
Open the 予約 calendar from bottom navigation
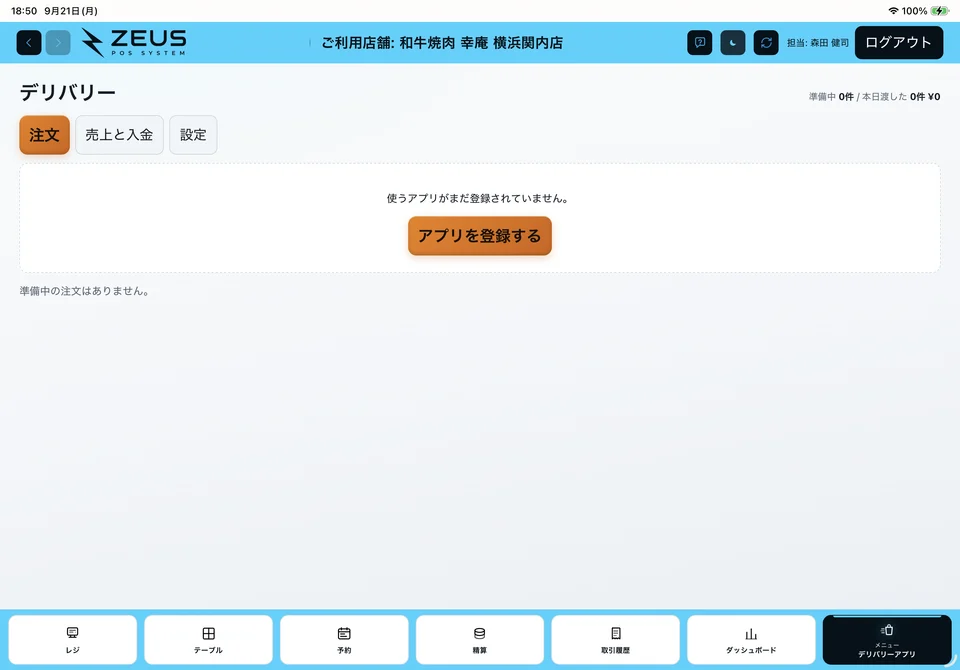tap(344, 639)
